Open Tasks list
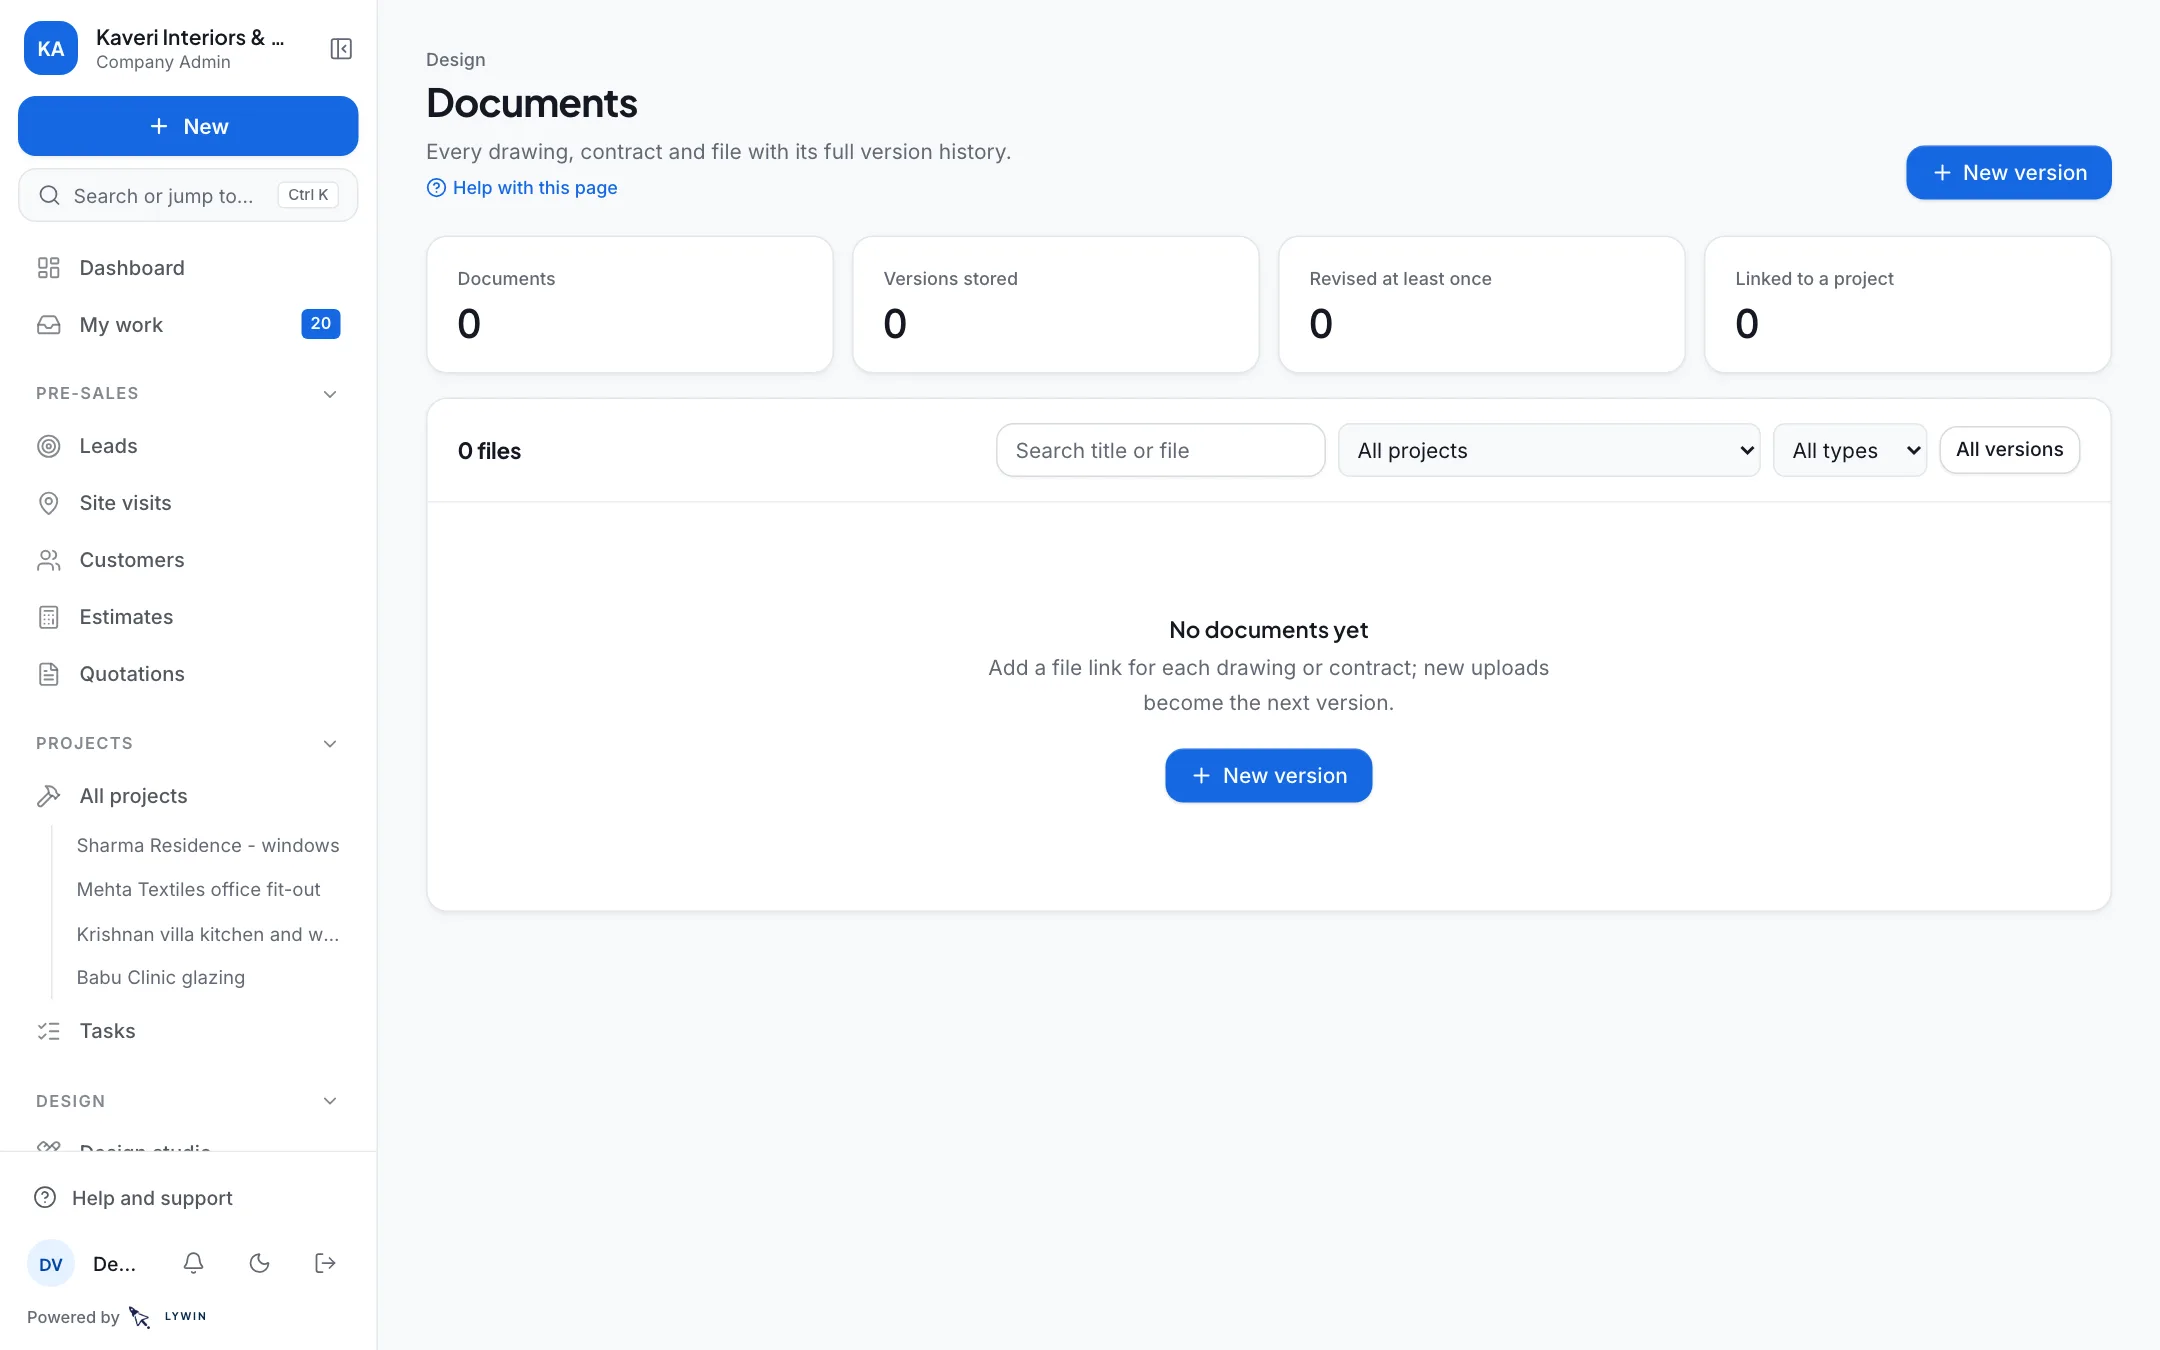 [x=188, y=1031]
